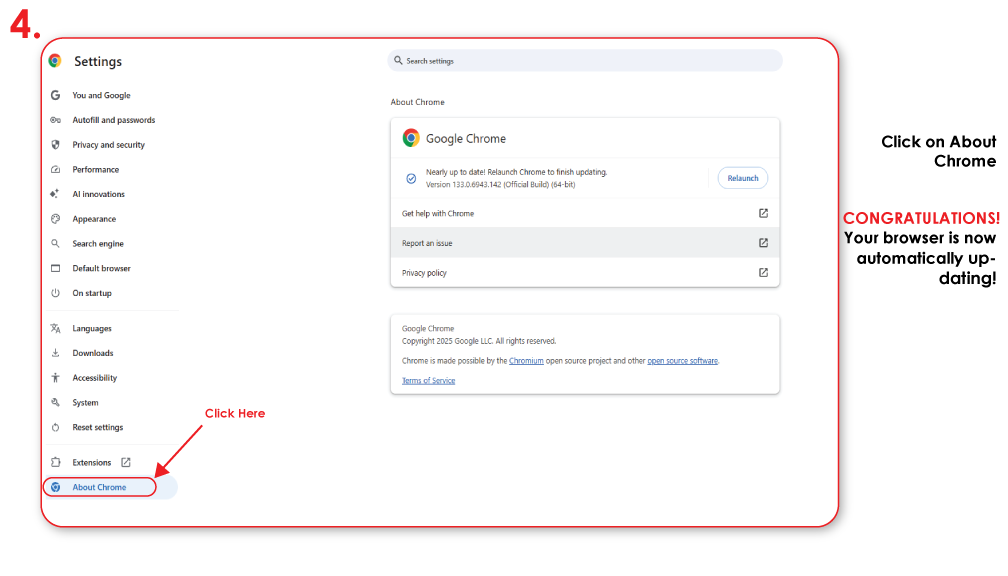Click the version 133.0.6943.142 text
The width and height of the screenshot is (1008, 576).
click(500, 184)
